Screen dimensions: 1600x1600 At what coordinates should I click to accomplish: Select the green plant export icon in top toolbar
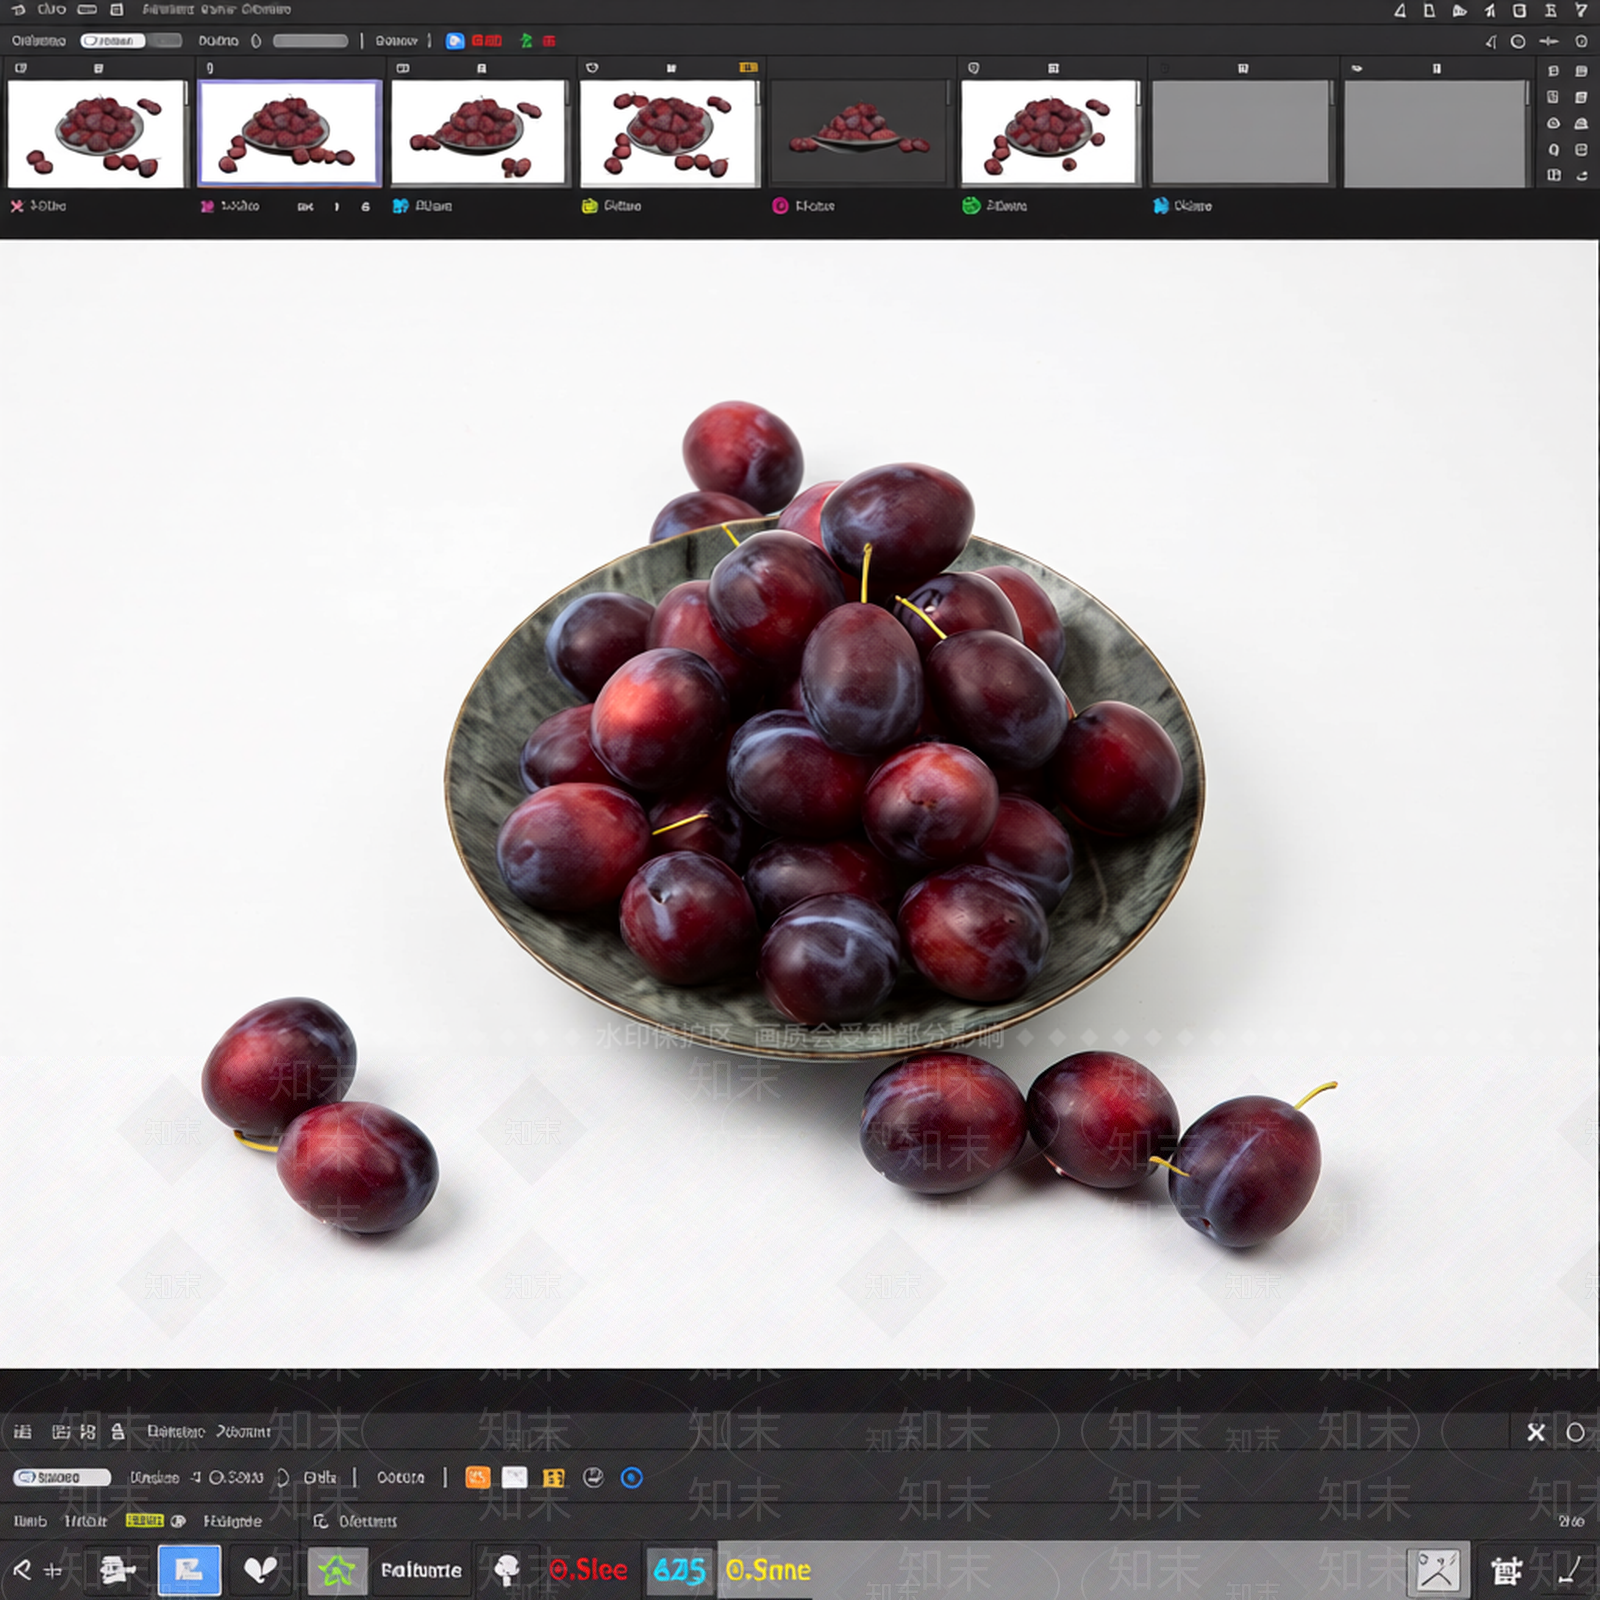tap(527, 41)
